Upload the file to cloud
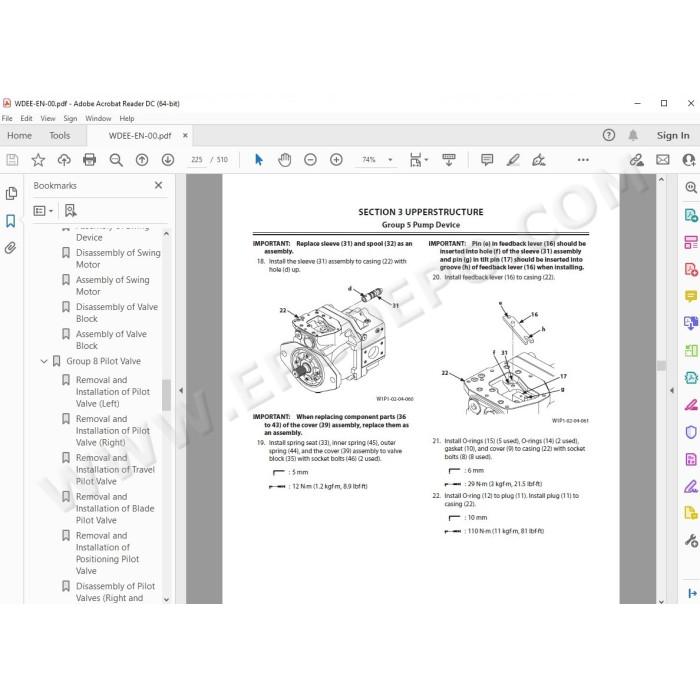This screenshot has width=700, height=700. pyautogui.click(x=64, y=160)
